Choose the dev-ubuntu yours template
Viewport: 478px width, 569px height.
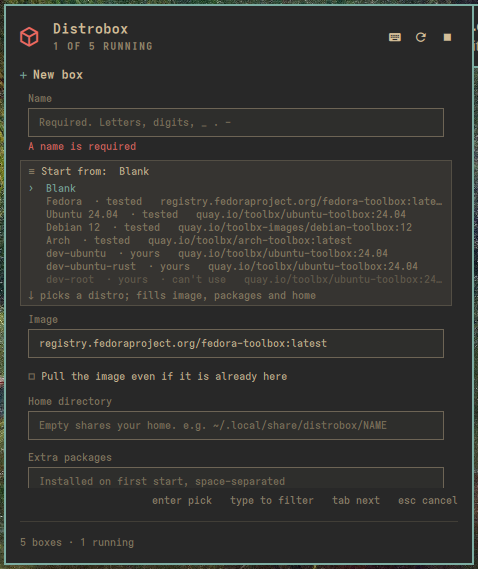[x=236, y=253]
